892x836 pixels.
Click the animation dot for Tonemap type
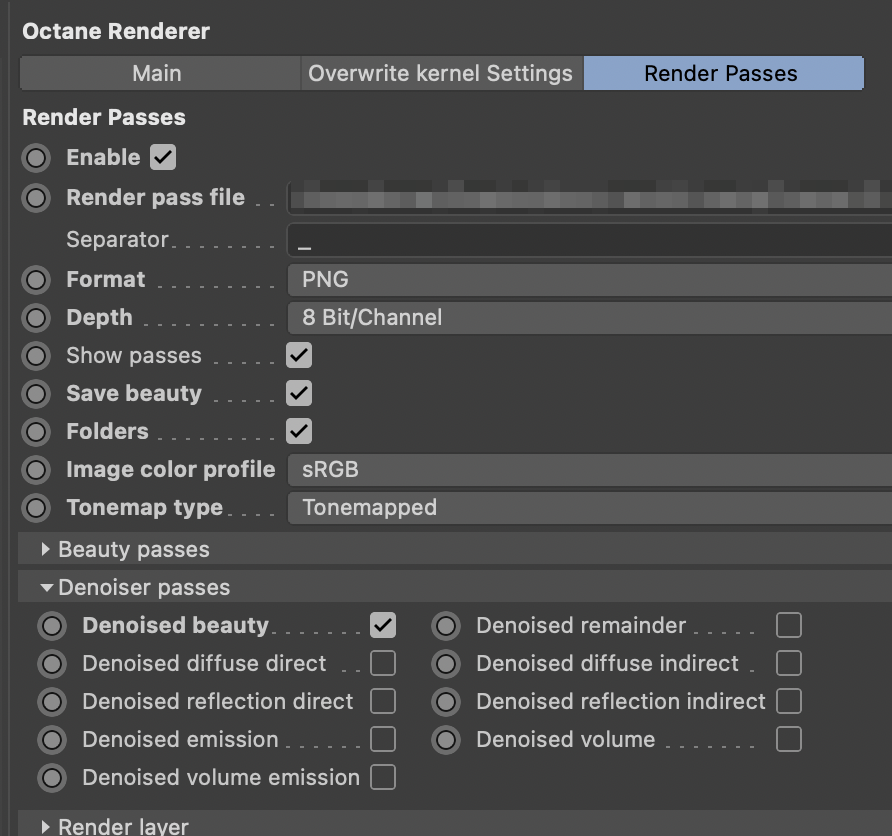click(36, 508)
